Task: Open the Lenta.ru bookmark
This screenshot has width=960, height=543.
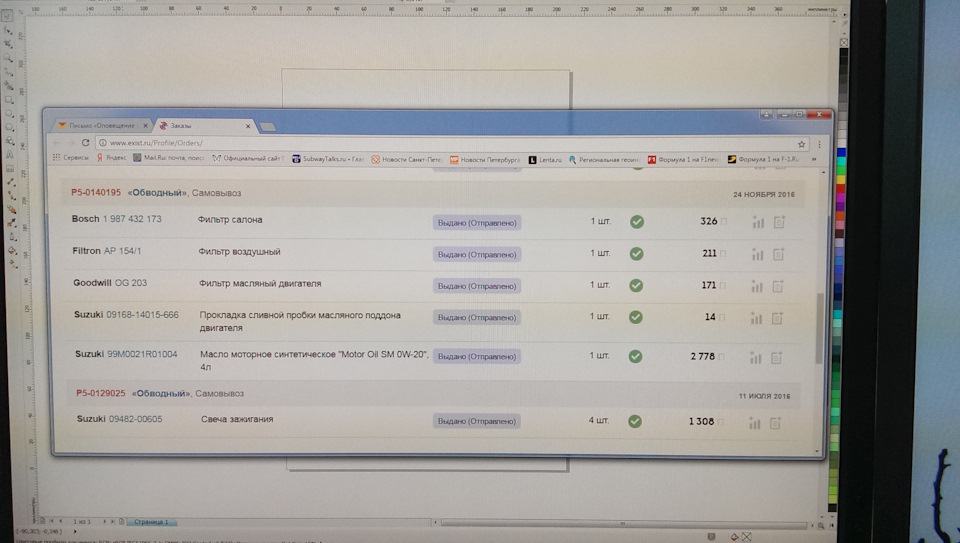Action: pyautogui.click(x=545, y=160)
